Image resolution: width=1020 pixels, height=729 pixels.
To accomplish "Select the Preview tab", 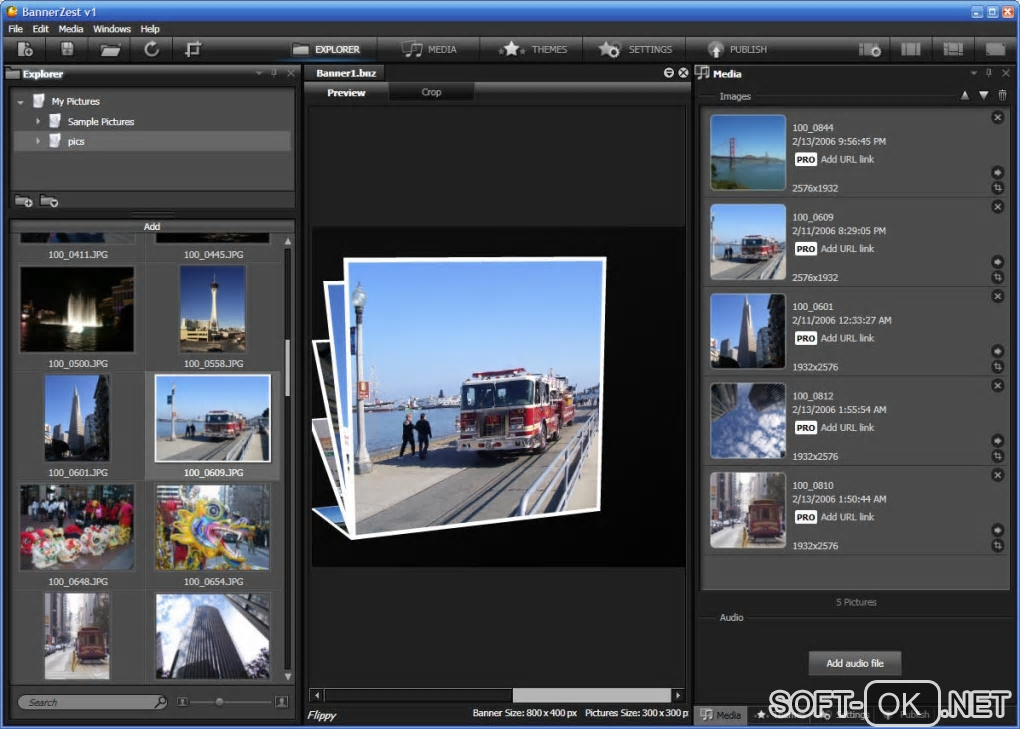I will click(346, 92).
